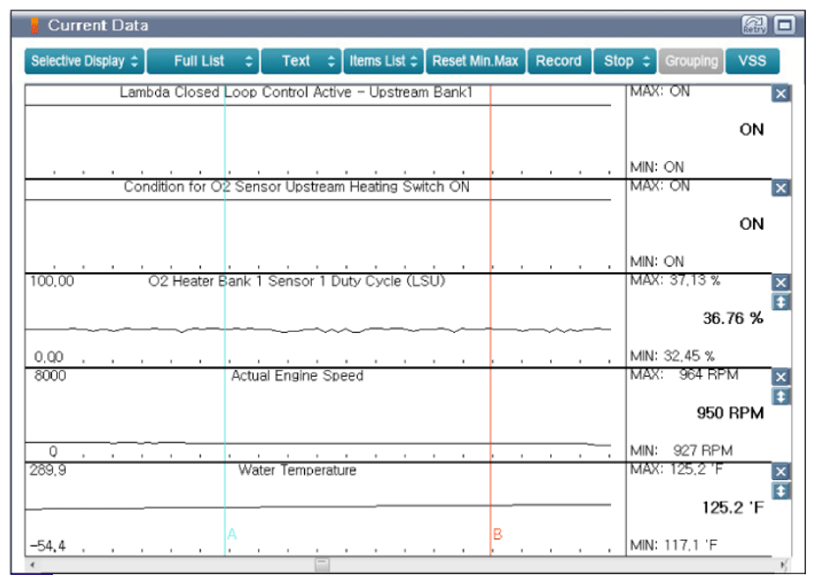
Task: Remove the Water Temperature graph
Action: coord(781,472)
